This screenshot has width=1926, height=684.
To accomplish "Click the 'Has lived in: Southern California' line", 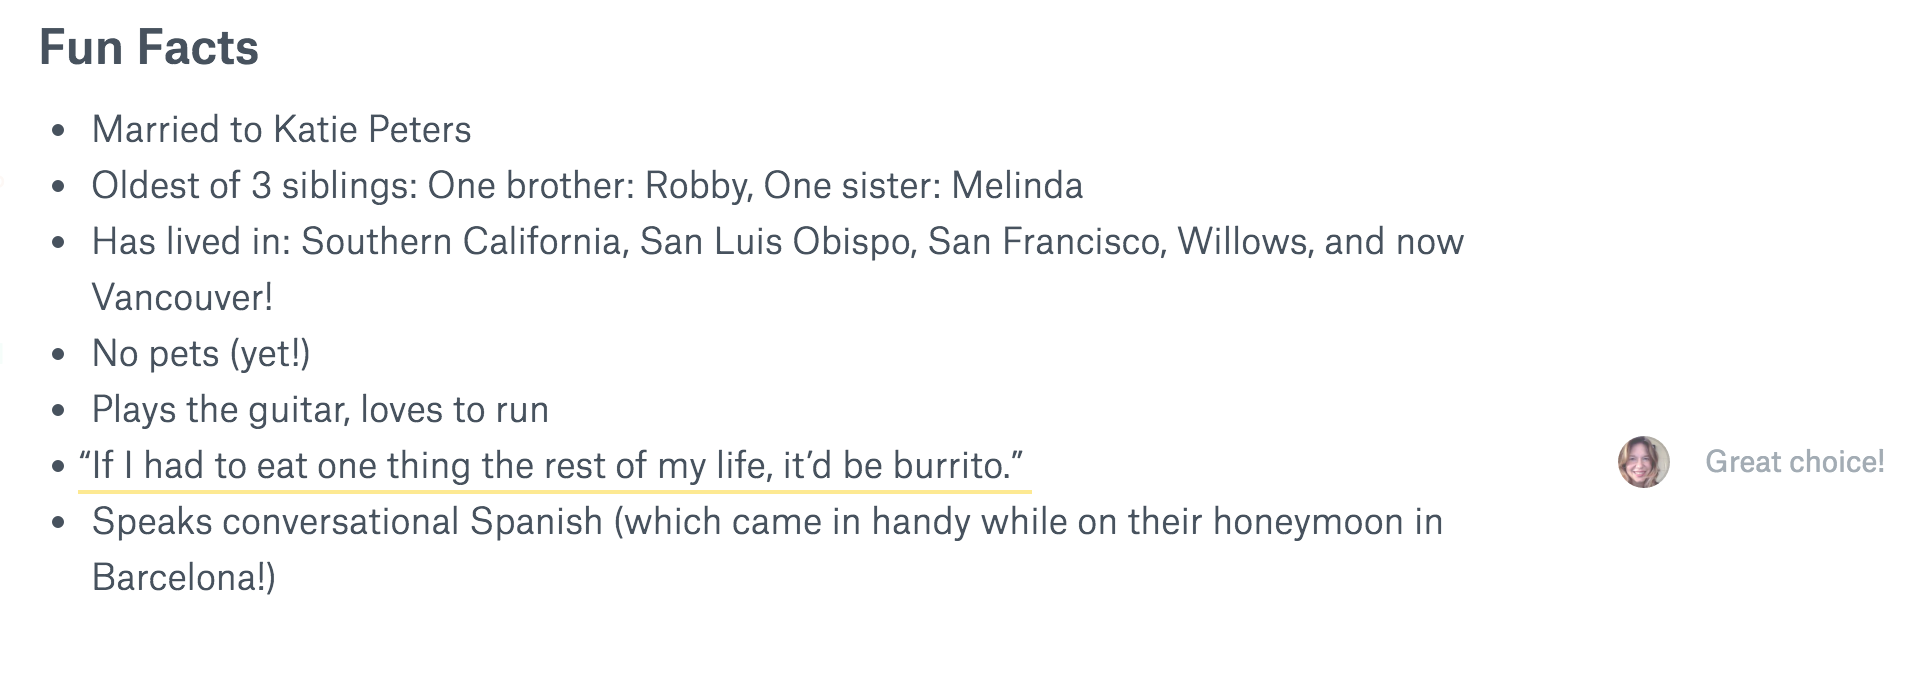I will [x=778, y=242].
